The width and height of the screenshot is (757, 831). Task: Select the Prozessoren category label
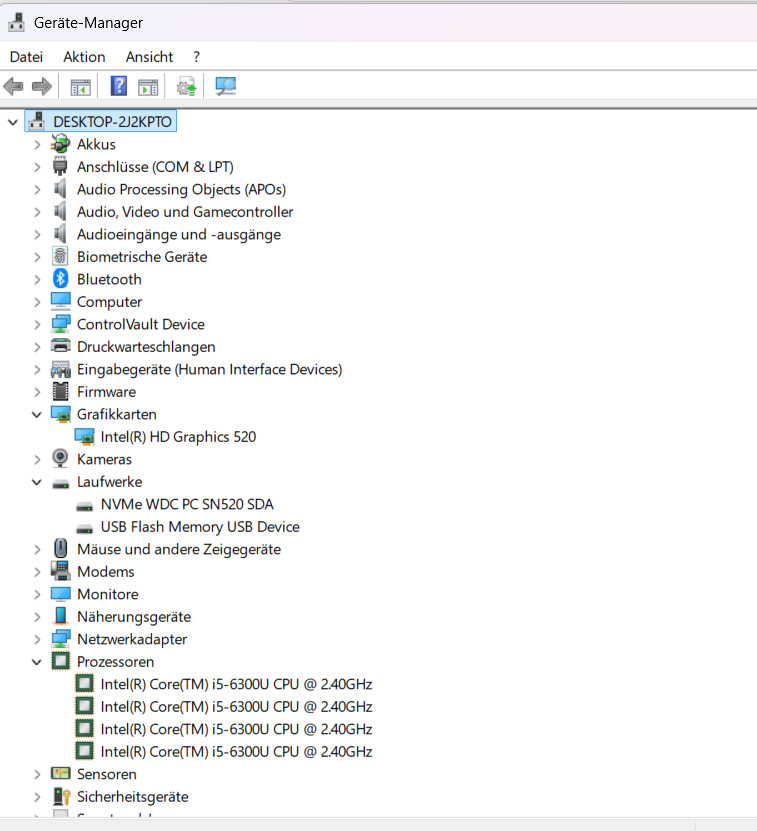[115, 661]
